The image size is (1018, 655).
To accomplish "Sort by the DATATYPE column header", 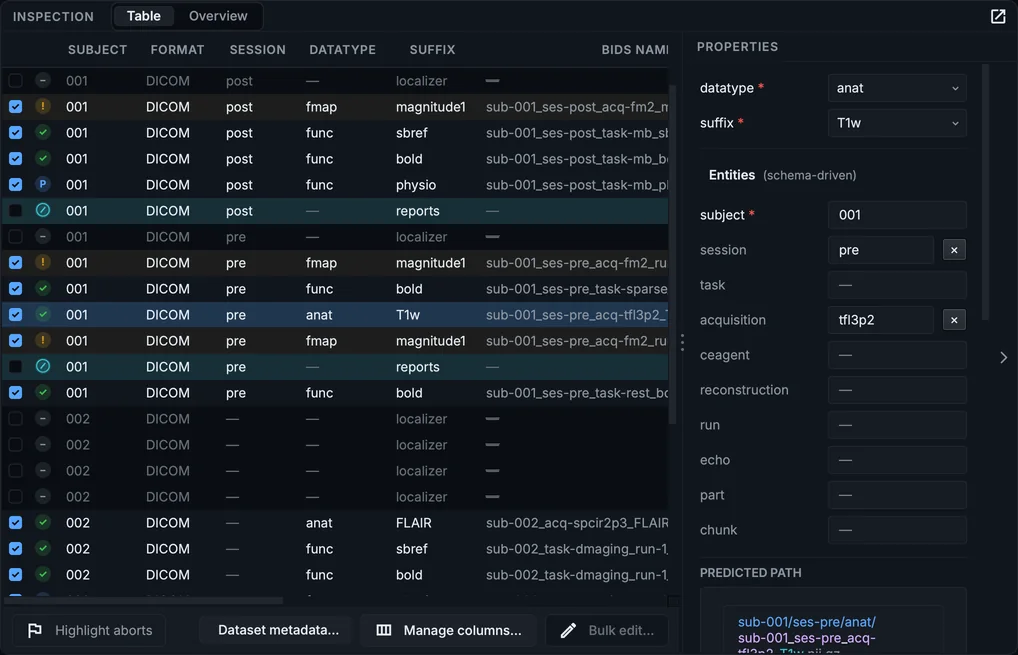I will point(342,50).
